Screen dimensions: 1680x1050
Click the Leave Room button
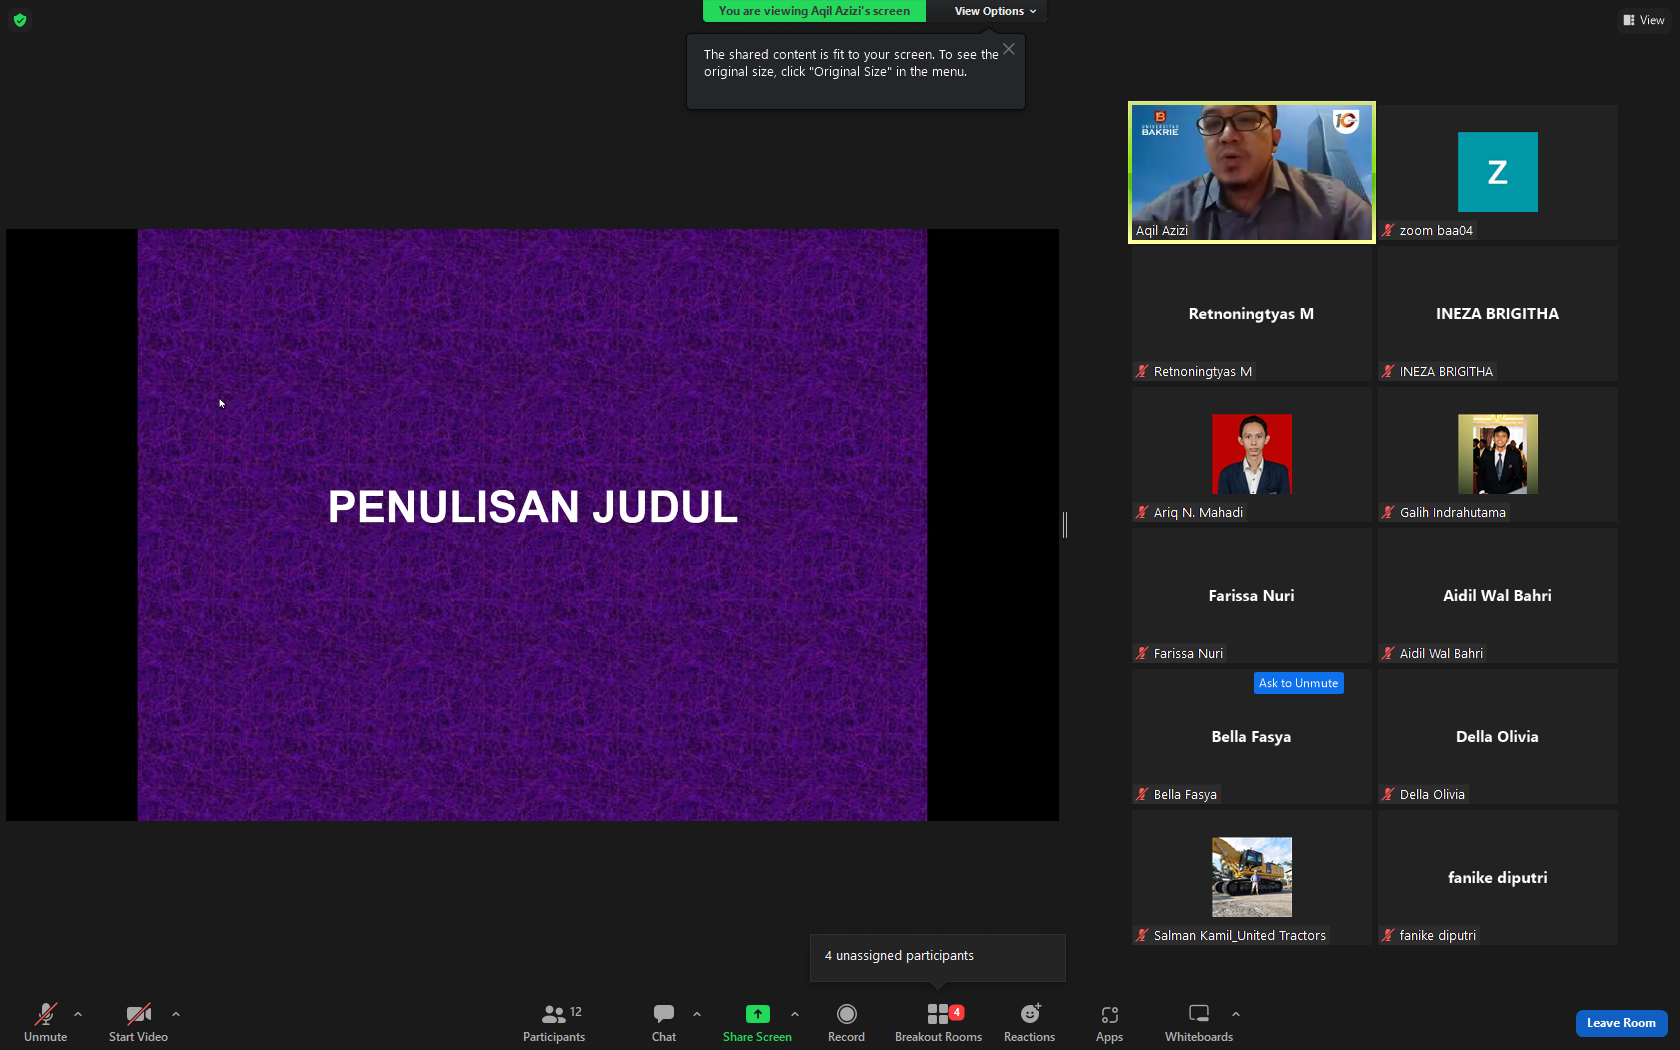tap(1621, 1023)
